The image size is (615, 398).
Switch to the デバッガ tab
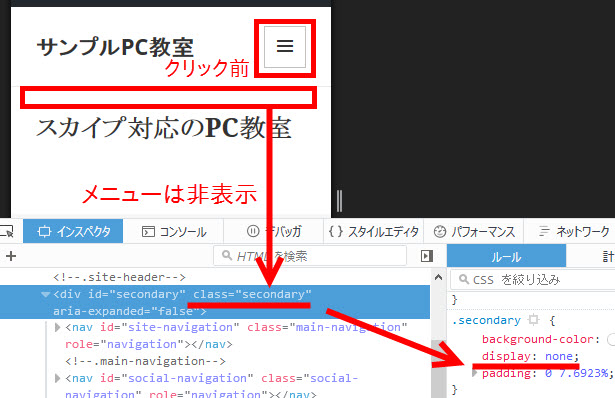274,231
